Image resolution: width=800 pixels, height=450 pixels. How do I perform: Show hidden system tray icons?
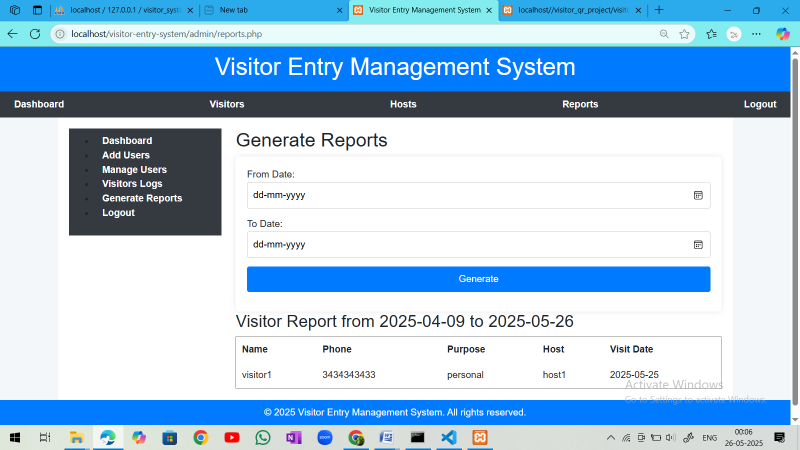click(611, 438)
